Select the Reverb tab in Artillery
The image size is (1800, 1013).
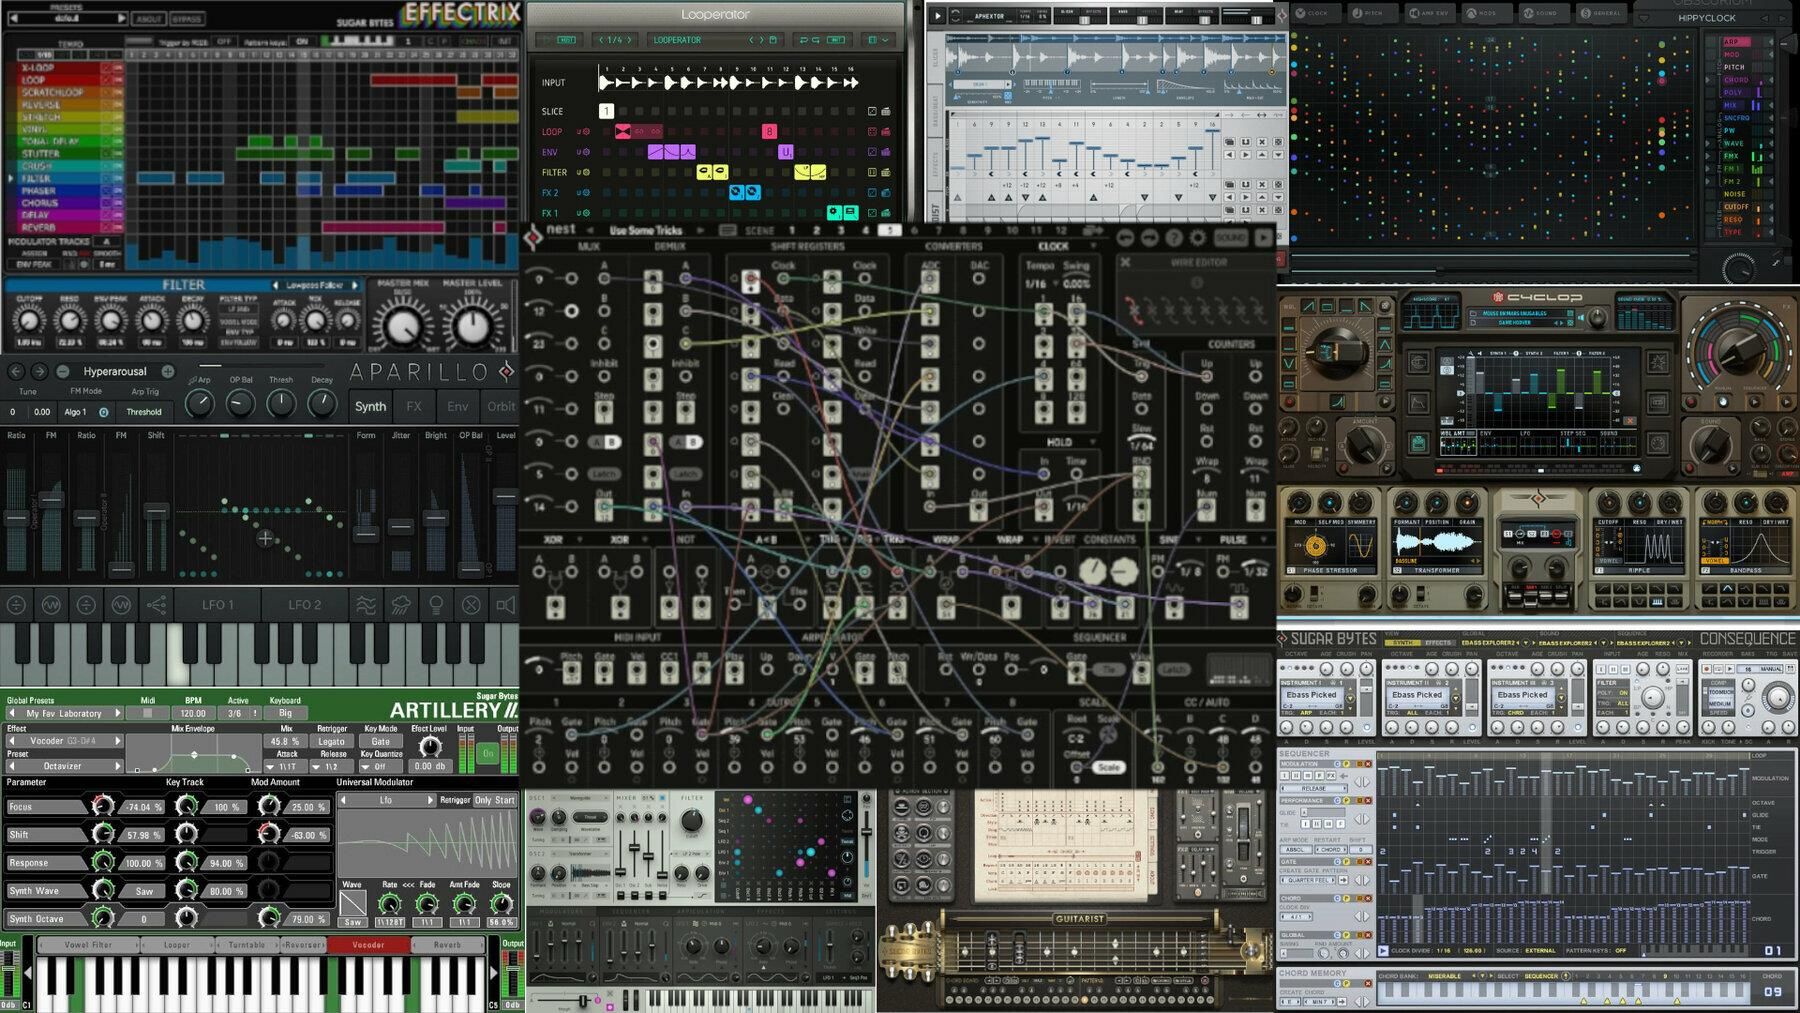click(x=448, y=944)
